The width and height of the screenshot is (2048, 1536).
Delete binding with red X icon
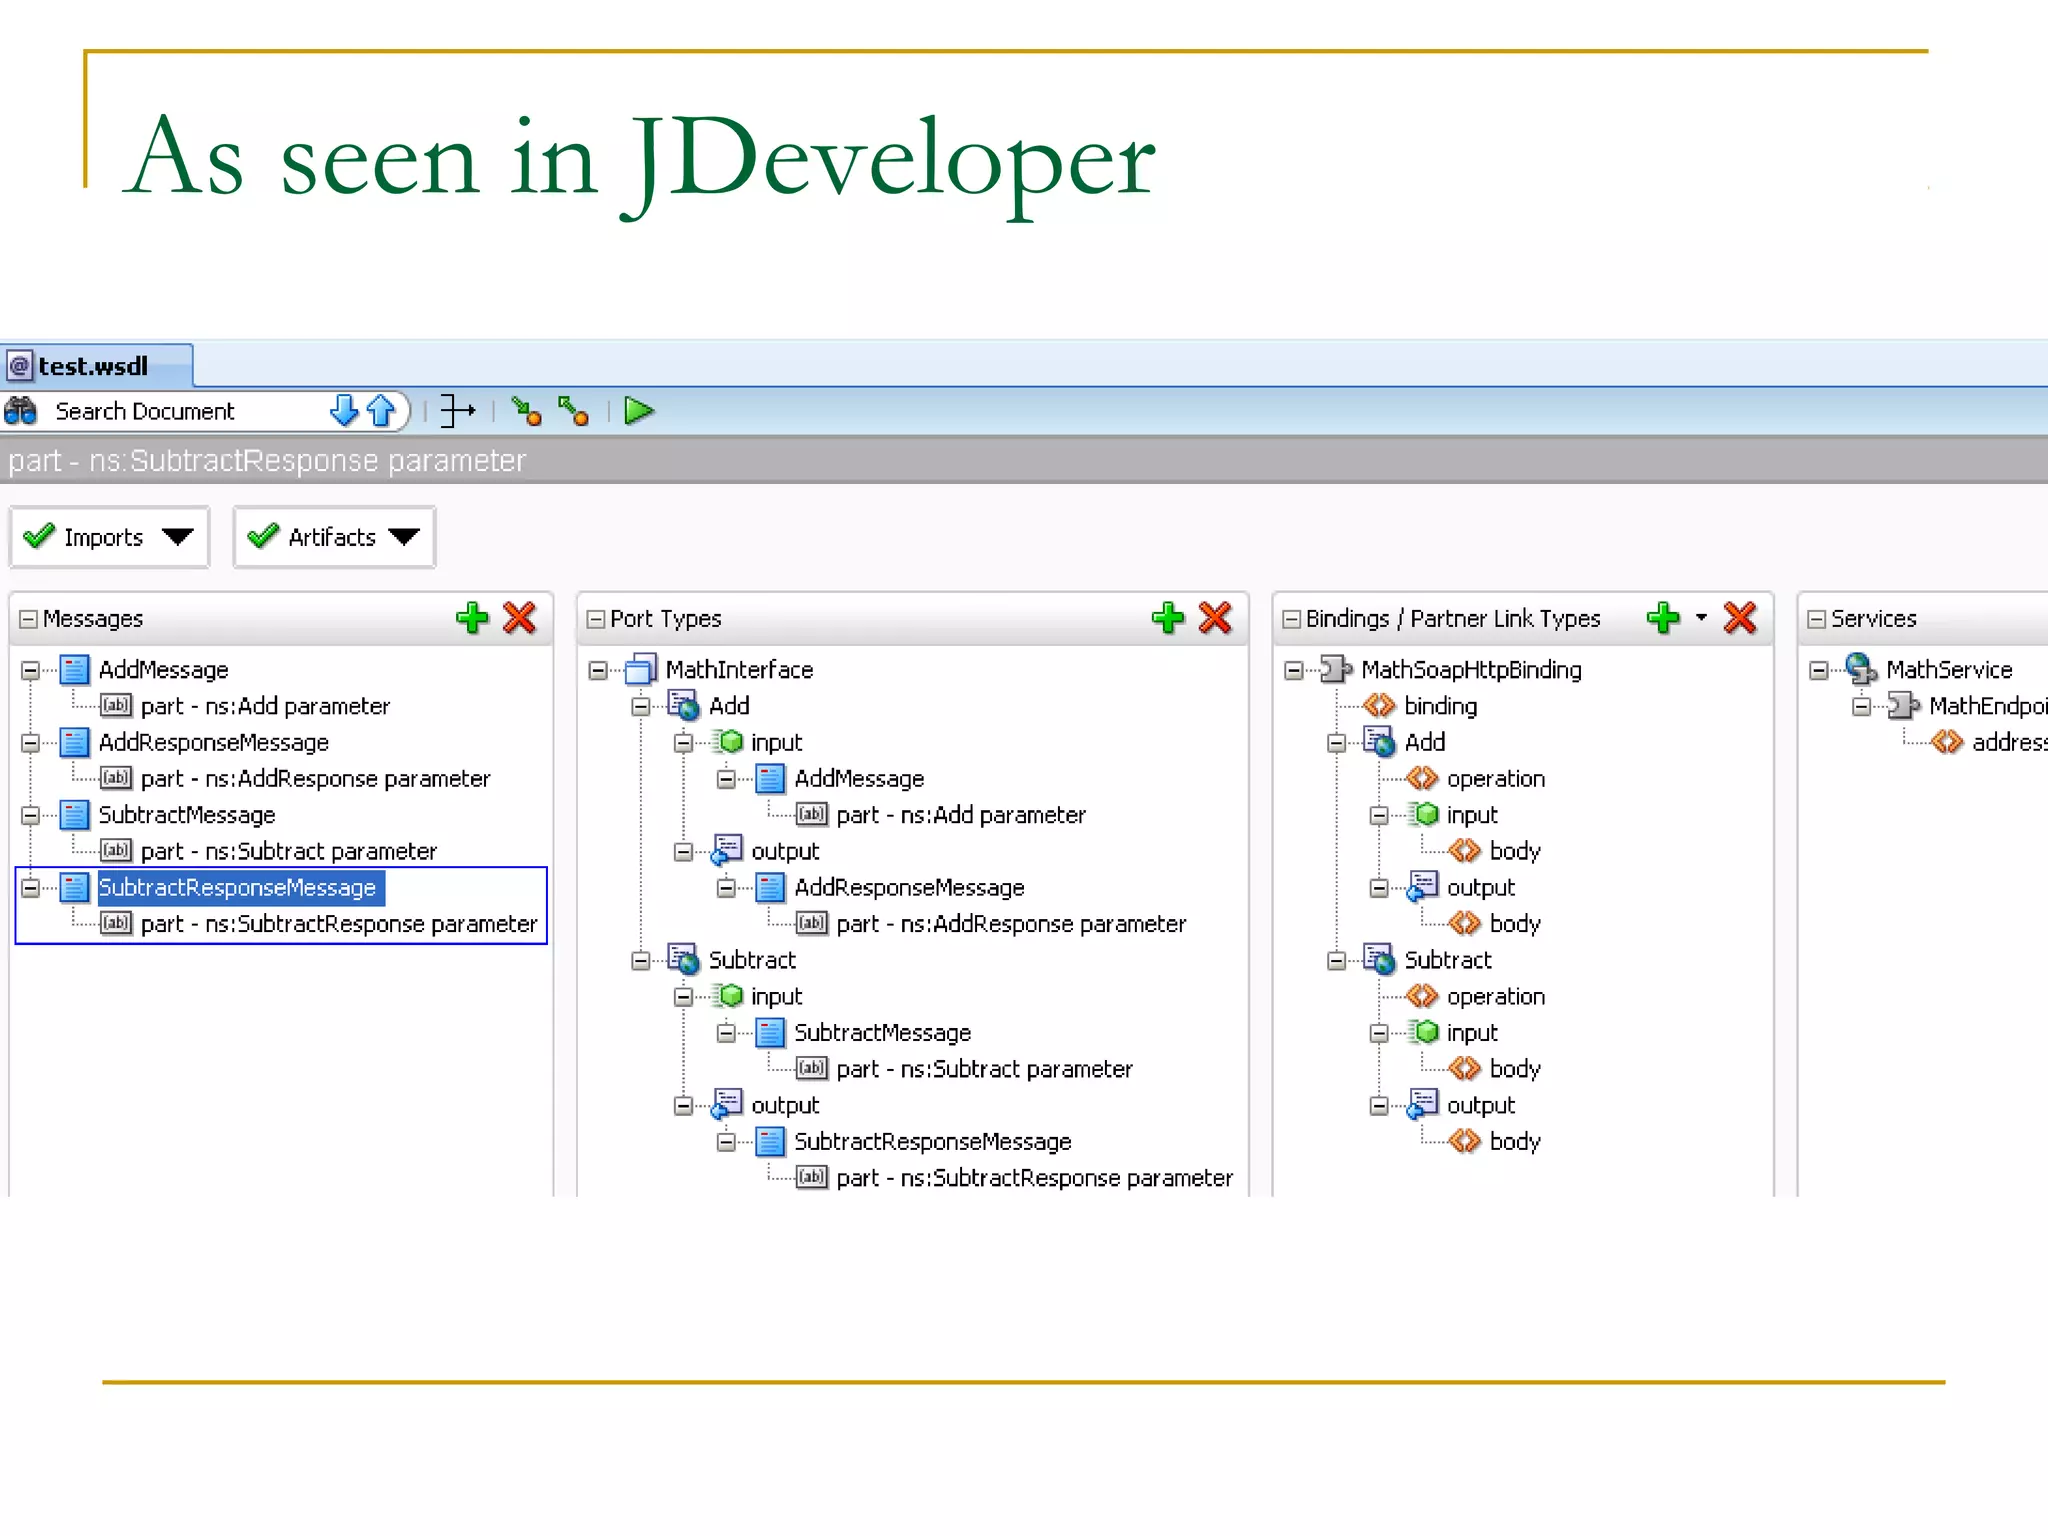coord(1740,618)
